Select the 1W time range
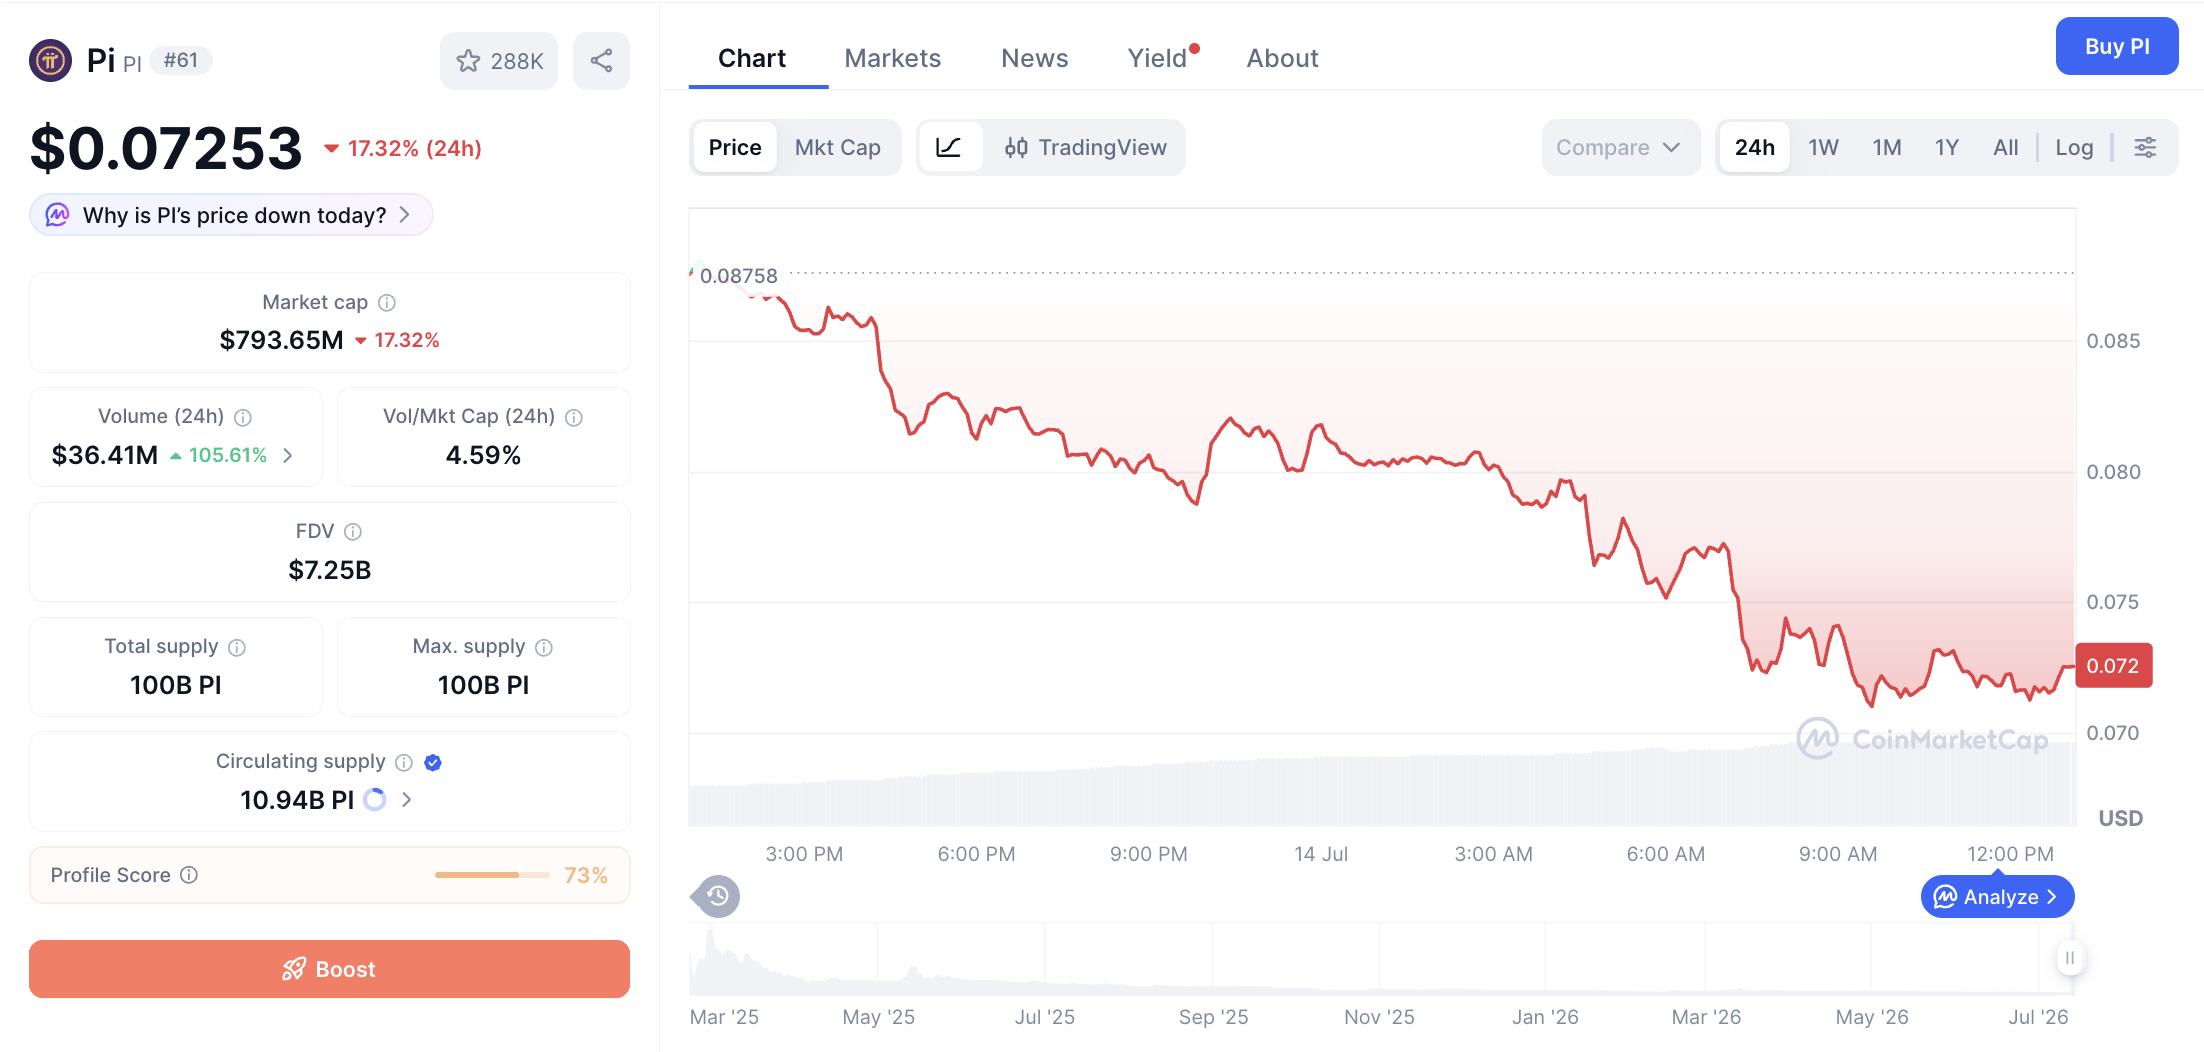Image resolution: width=2204 pixels, height=1052 pixels. click(x=1823, y=147)
